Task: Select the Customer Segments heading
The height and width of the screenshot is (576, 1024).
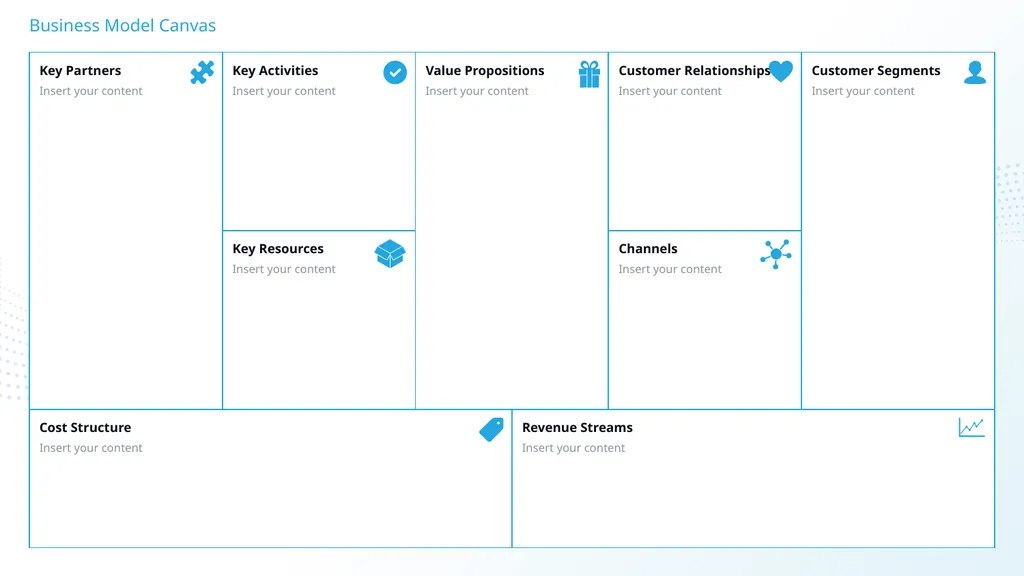Action: tap(876, 71)
